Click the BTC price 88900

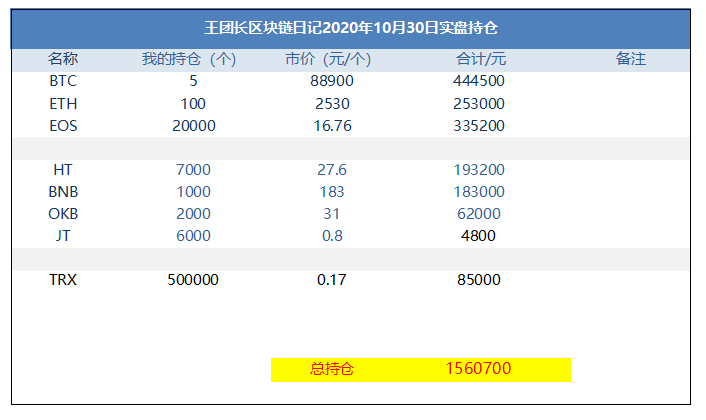332,81
